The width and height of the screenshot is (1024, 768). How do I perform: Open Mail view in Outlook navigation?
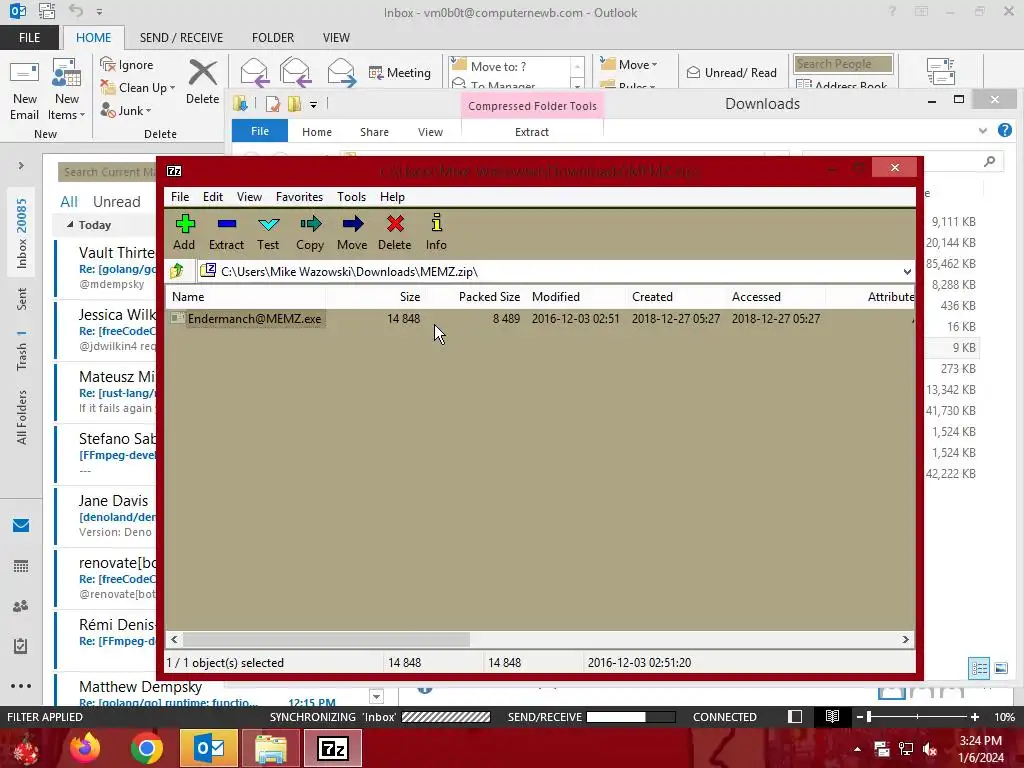click(21, 526)
